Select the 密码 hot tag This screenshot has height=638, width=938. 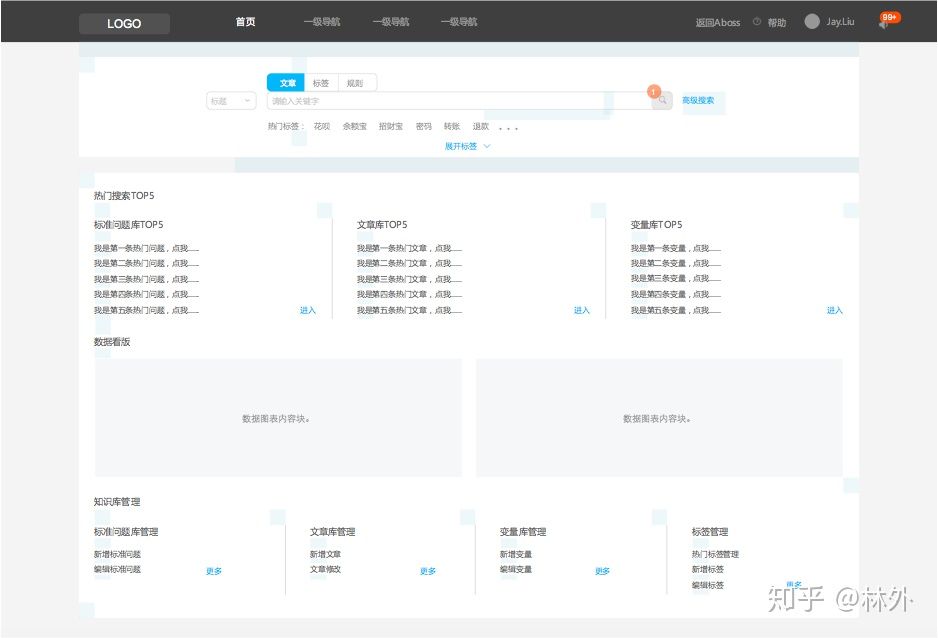[x=424, y=126]
